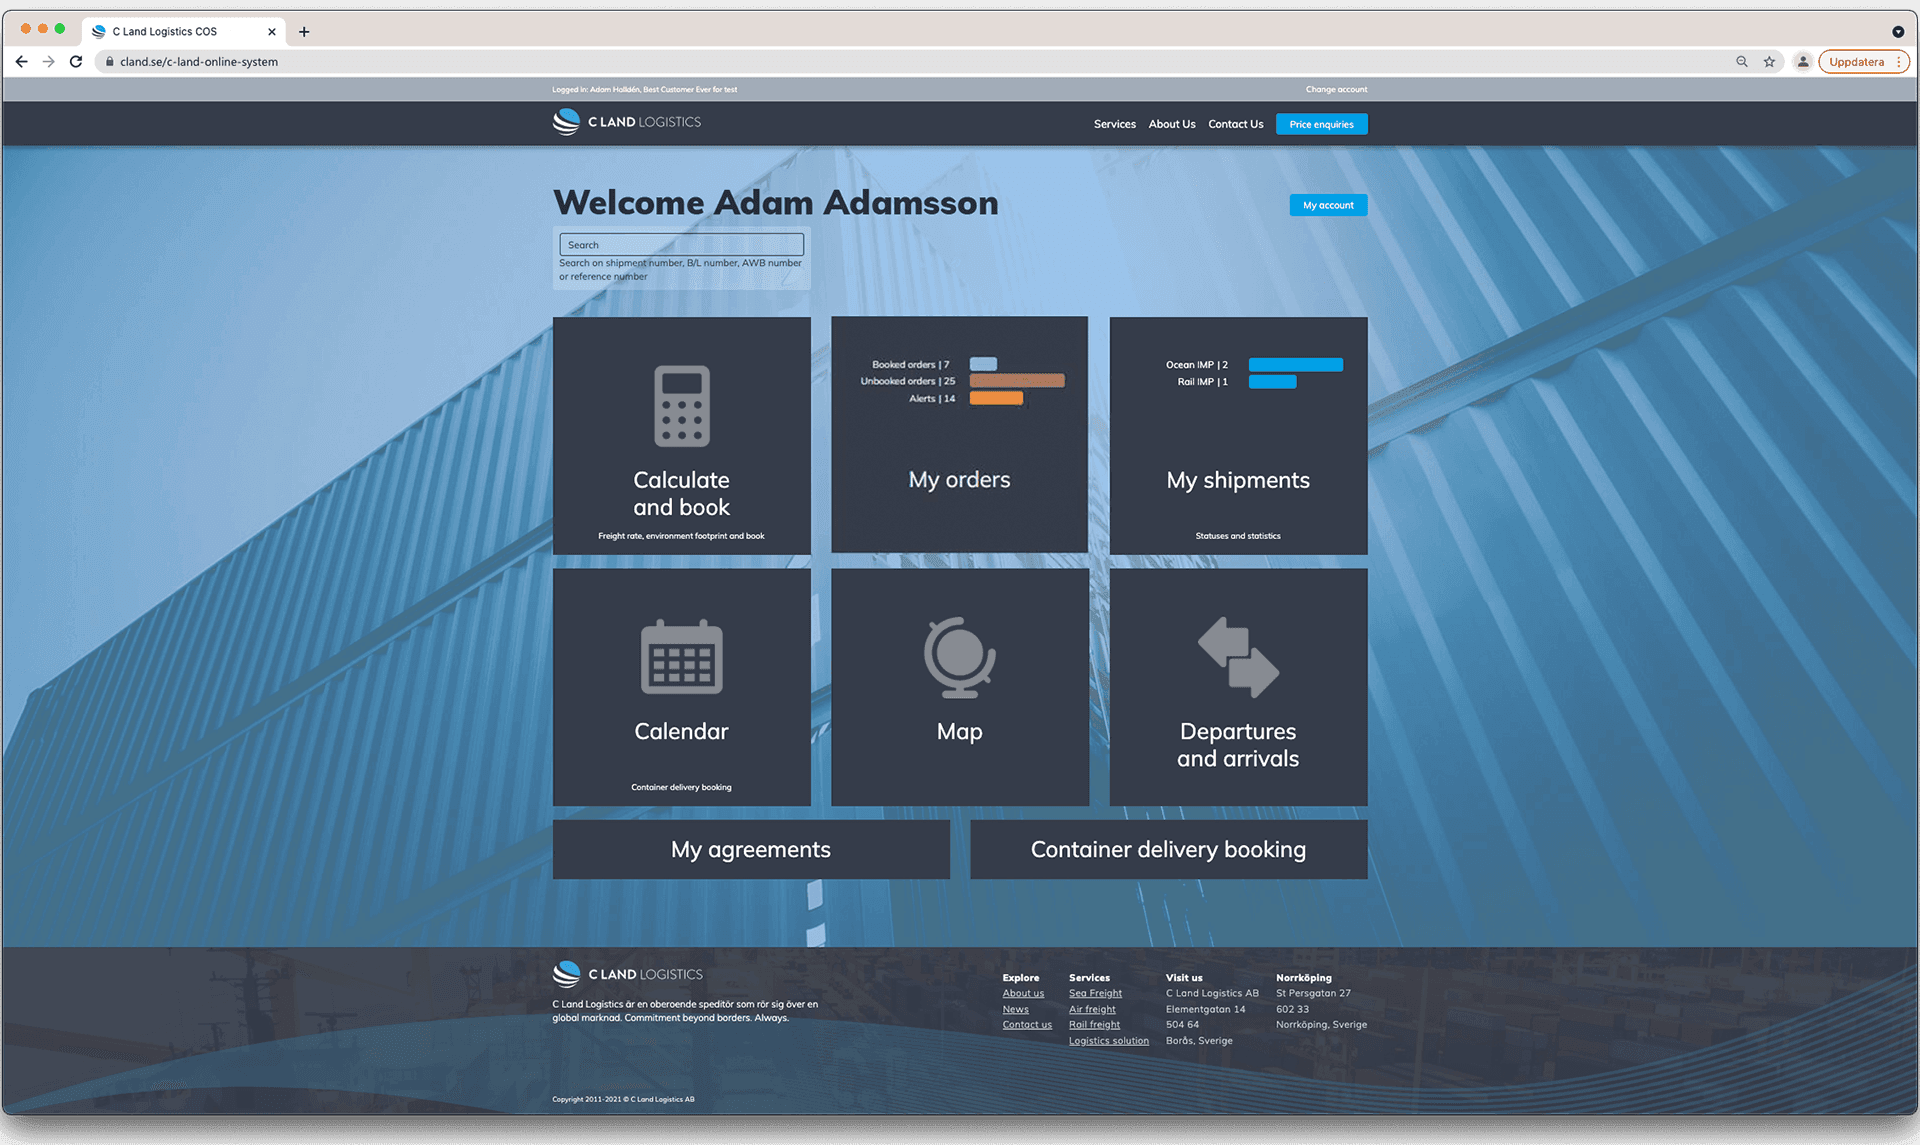Open the Services menu item
Image resolution: width=1920 pixels, height=1145 pixels.
click(x=1114, y=124)
